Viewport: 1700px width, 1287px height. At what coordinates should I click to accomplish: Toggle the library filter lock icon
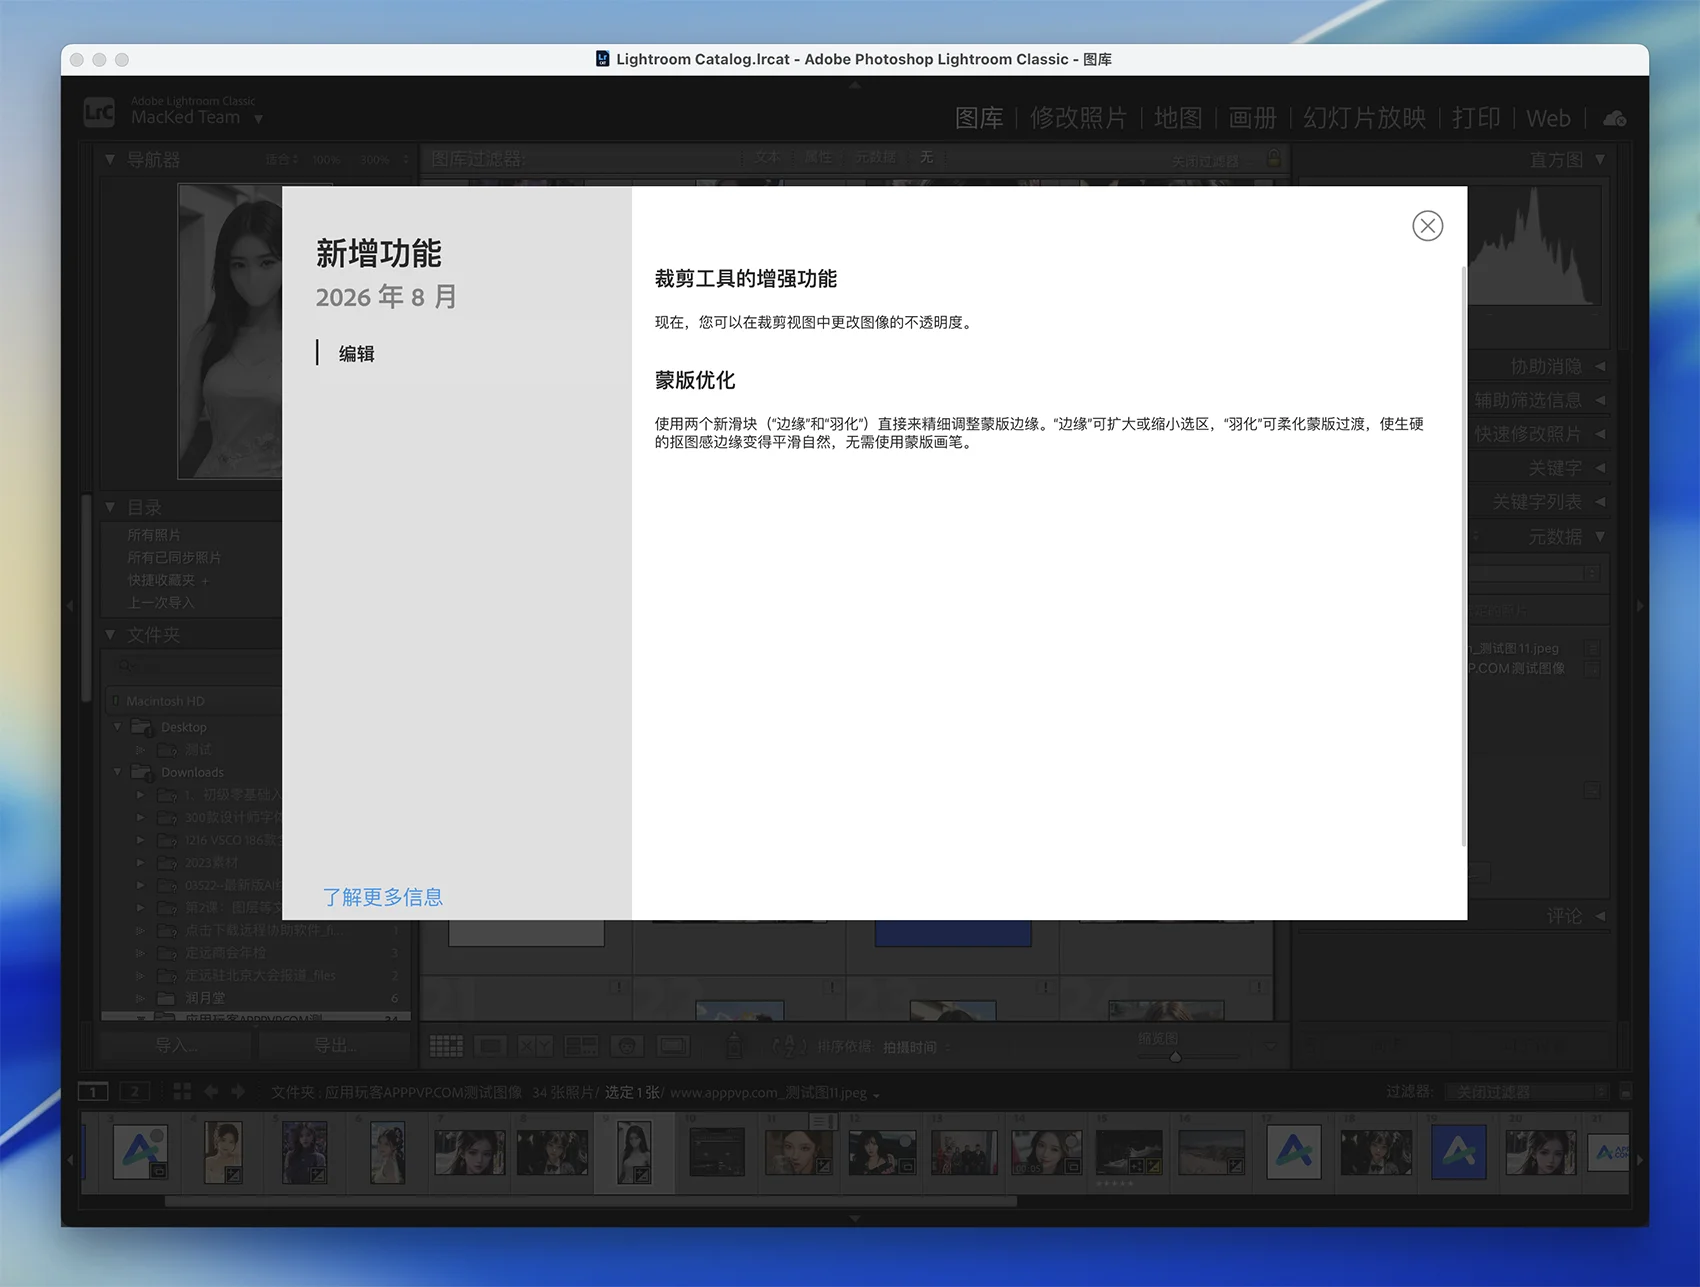[1273, 159]
